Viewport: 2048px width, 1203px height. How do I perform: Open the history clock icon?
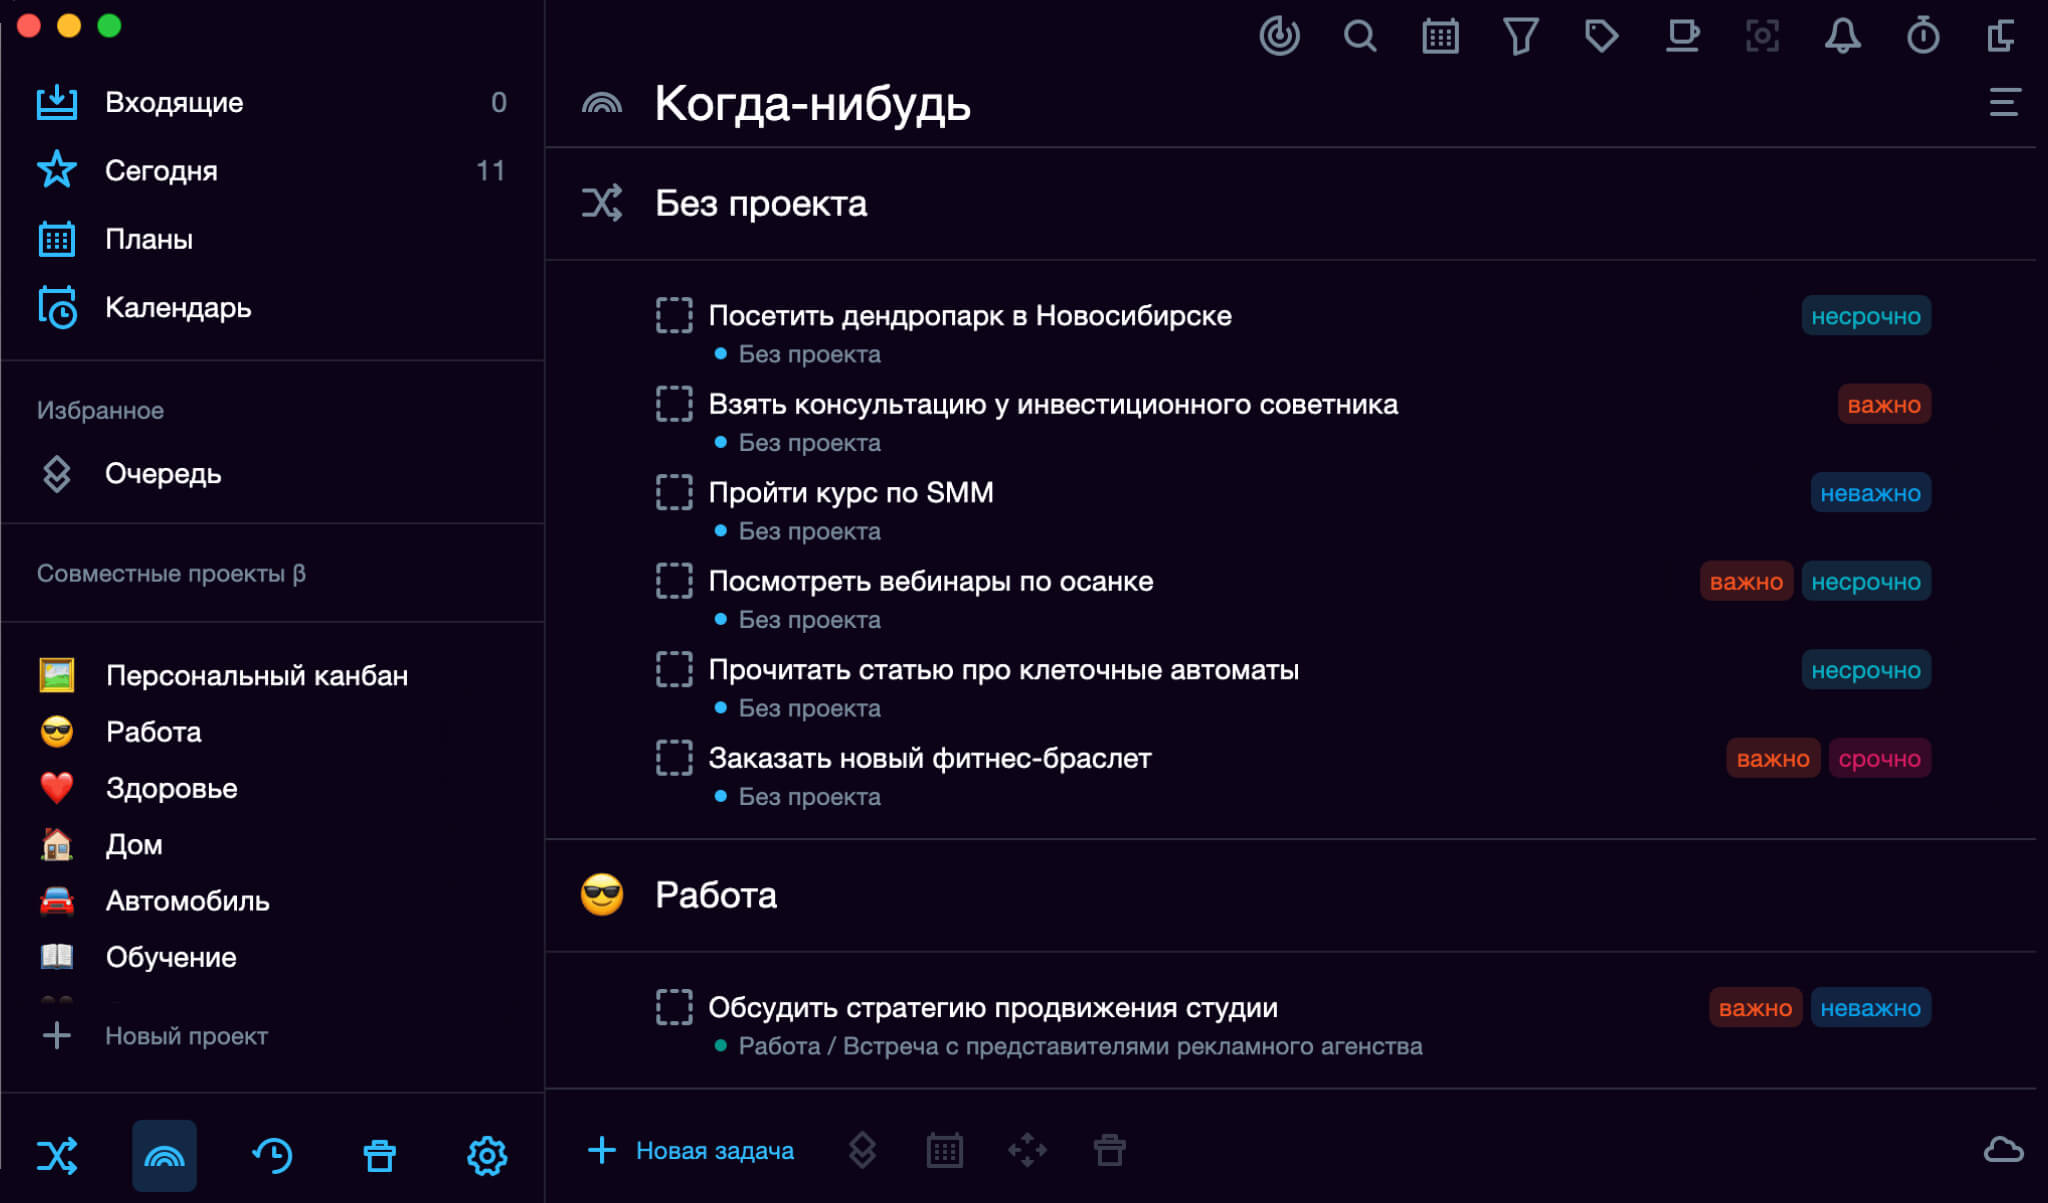click(272, 1155)
